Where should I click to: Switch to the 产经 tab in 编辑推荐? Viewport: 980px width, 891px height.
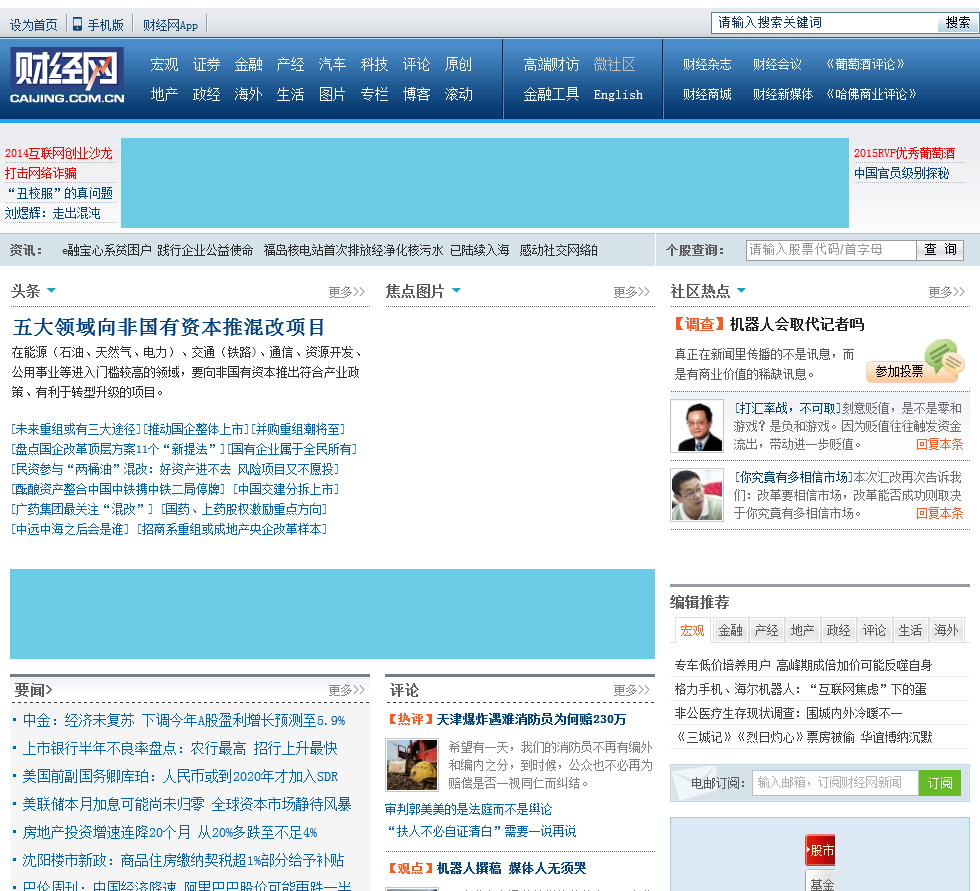tap(766, 630)
